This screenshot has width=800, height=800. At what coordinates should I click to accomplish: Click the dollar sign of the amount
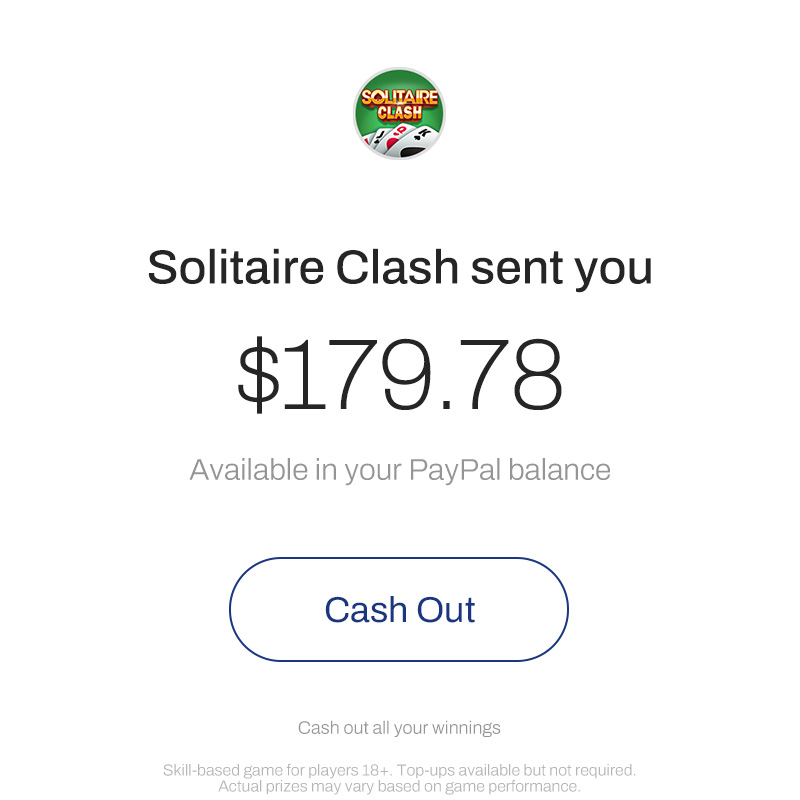[x=258, y=377]
